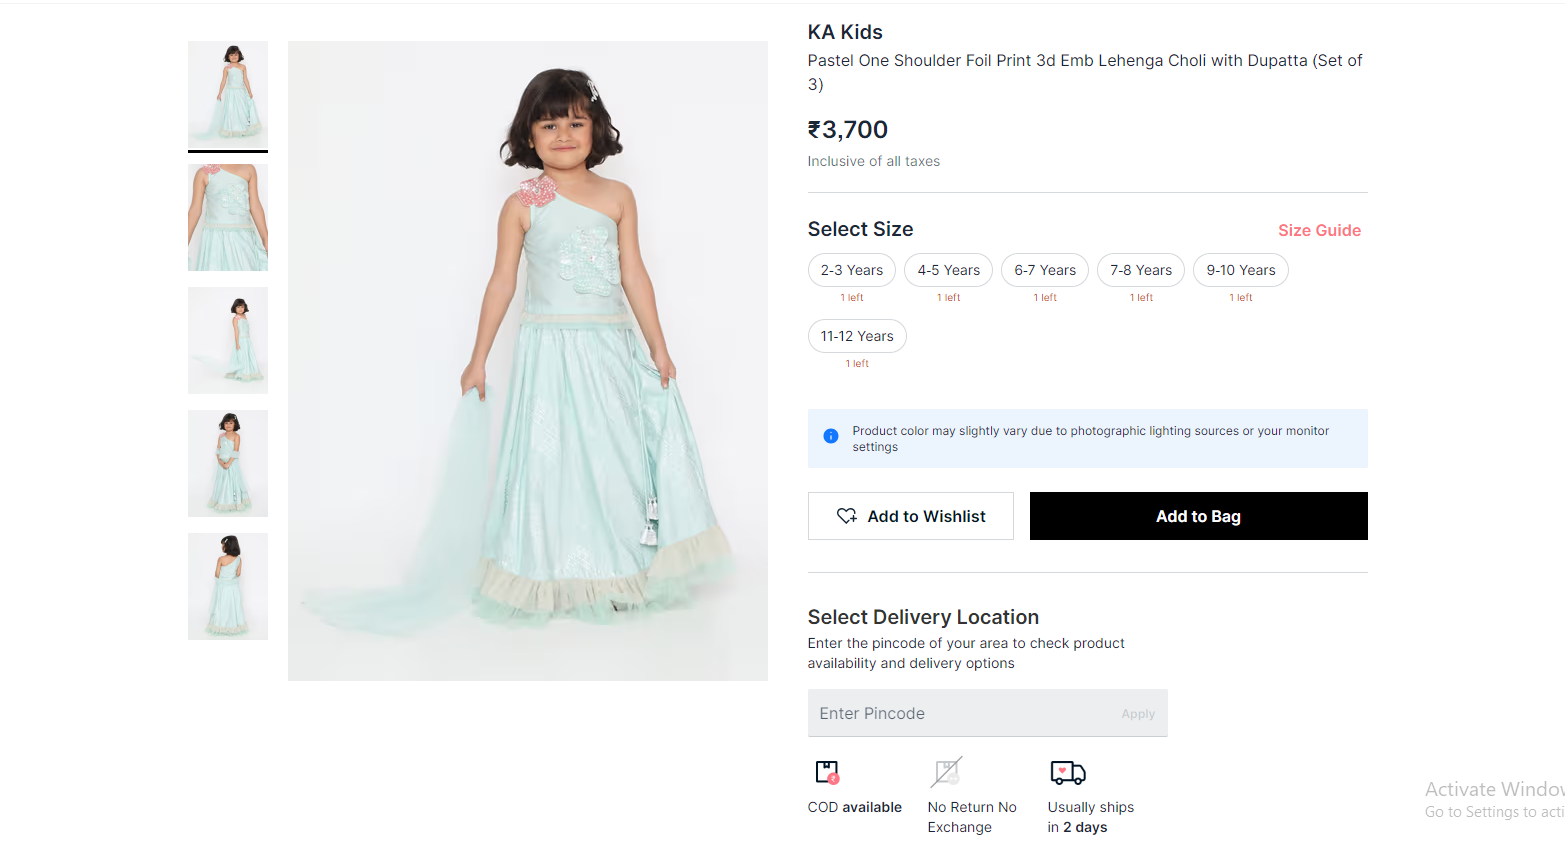Screen dimensions: 1565x848
Task: Select the 11-12 Years size
Action: coord(857,336)
